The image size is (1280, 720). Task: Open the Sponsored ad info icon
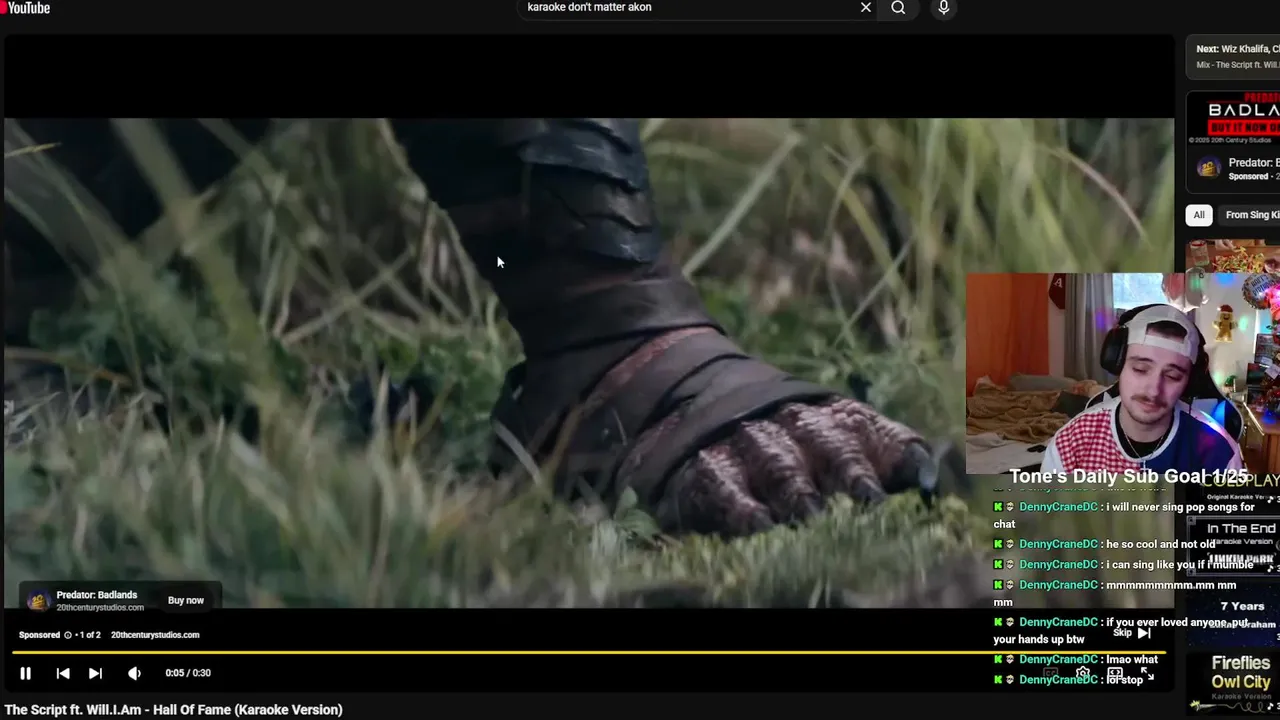point(68,635)
